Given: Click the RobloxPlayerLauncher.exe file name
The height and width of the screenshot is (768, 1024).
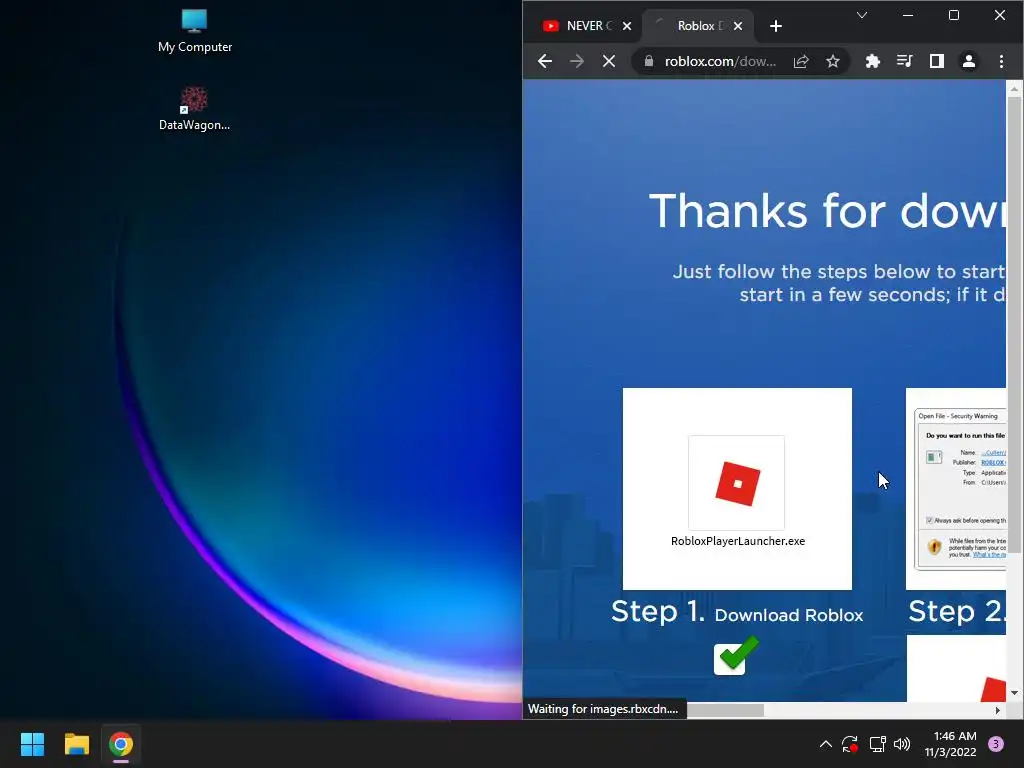Looking at the screenshot, I should [x=737, y=541].
